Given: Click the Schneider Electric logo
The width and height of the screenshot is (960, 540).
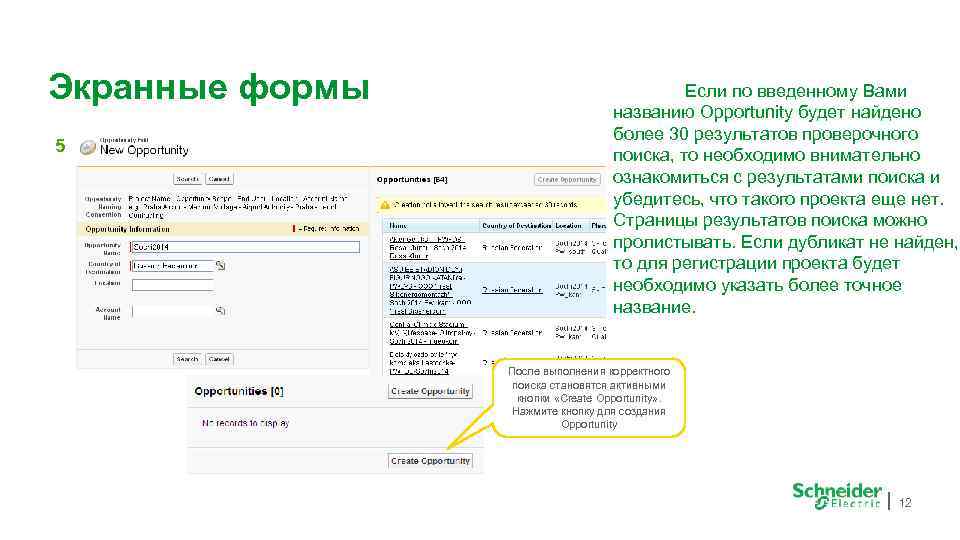Looking at the screenshot, I should (836, 496).
